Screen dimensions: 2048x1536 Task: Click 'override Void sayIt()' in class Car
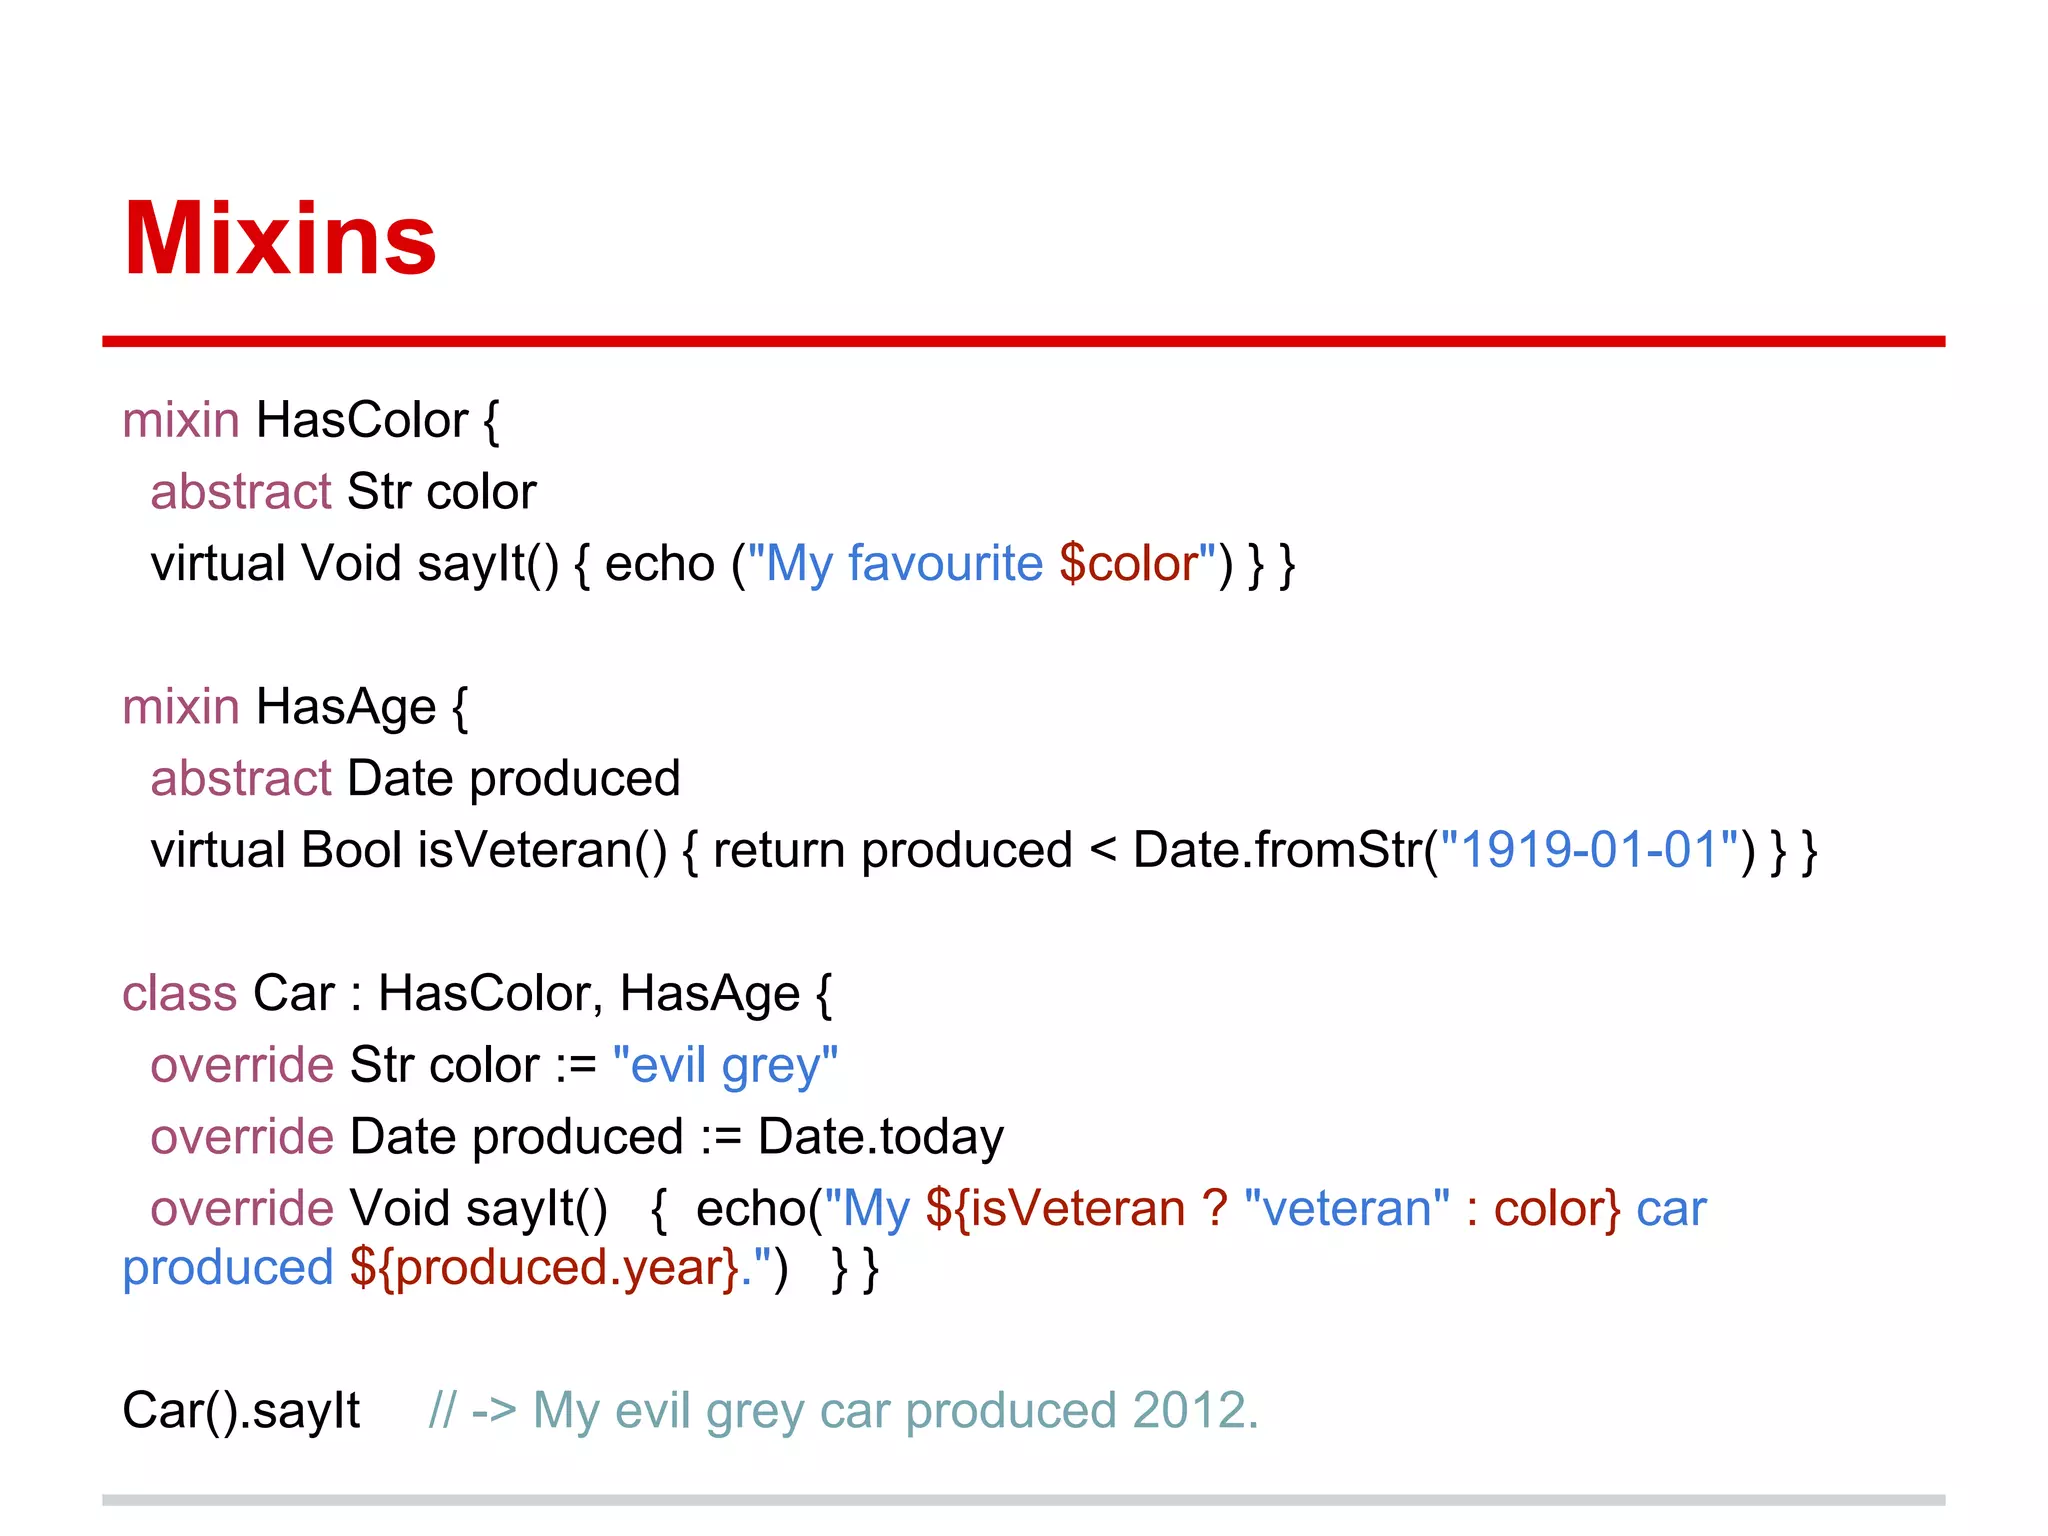(x=379, y=1209)
